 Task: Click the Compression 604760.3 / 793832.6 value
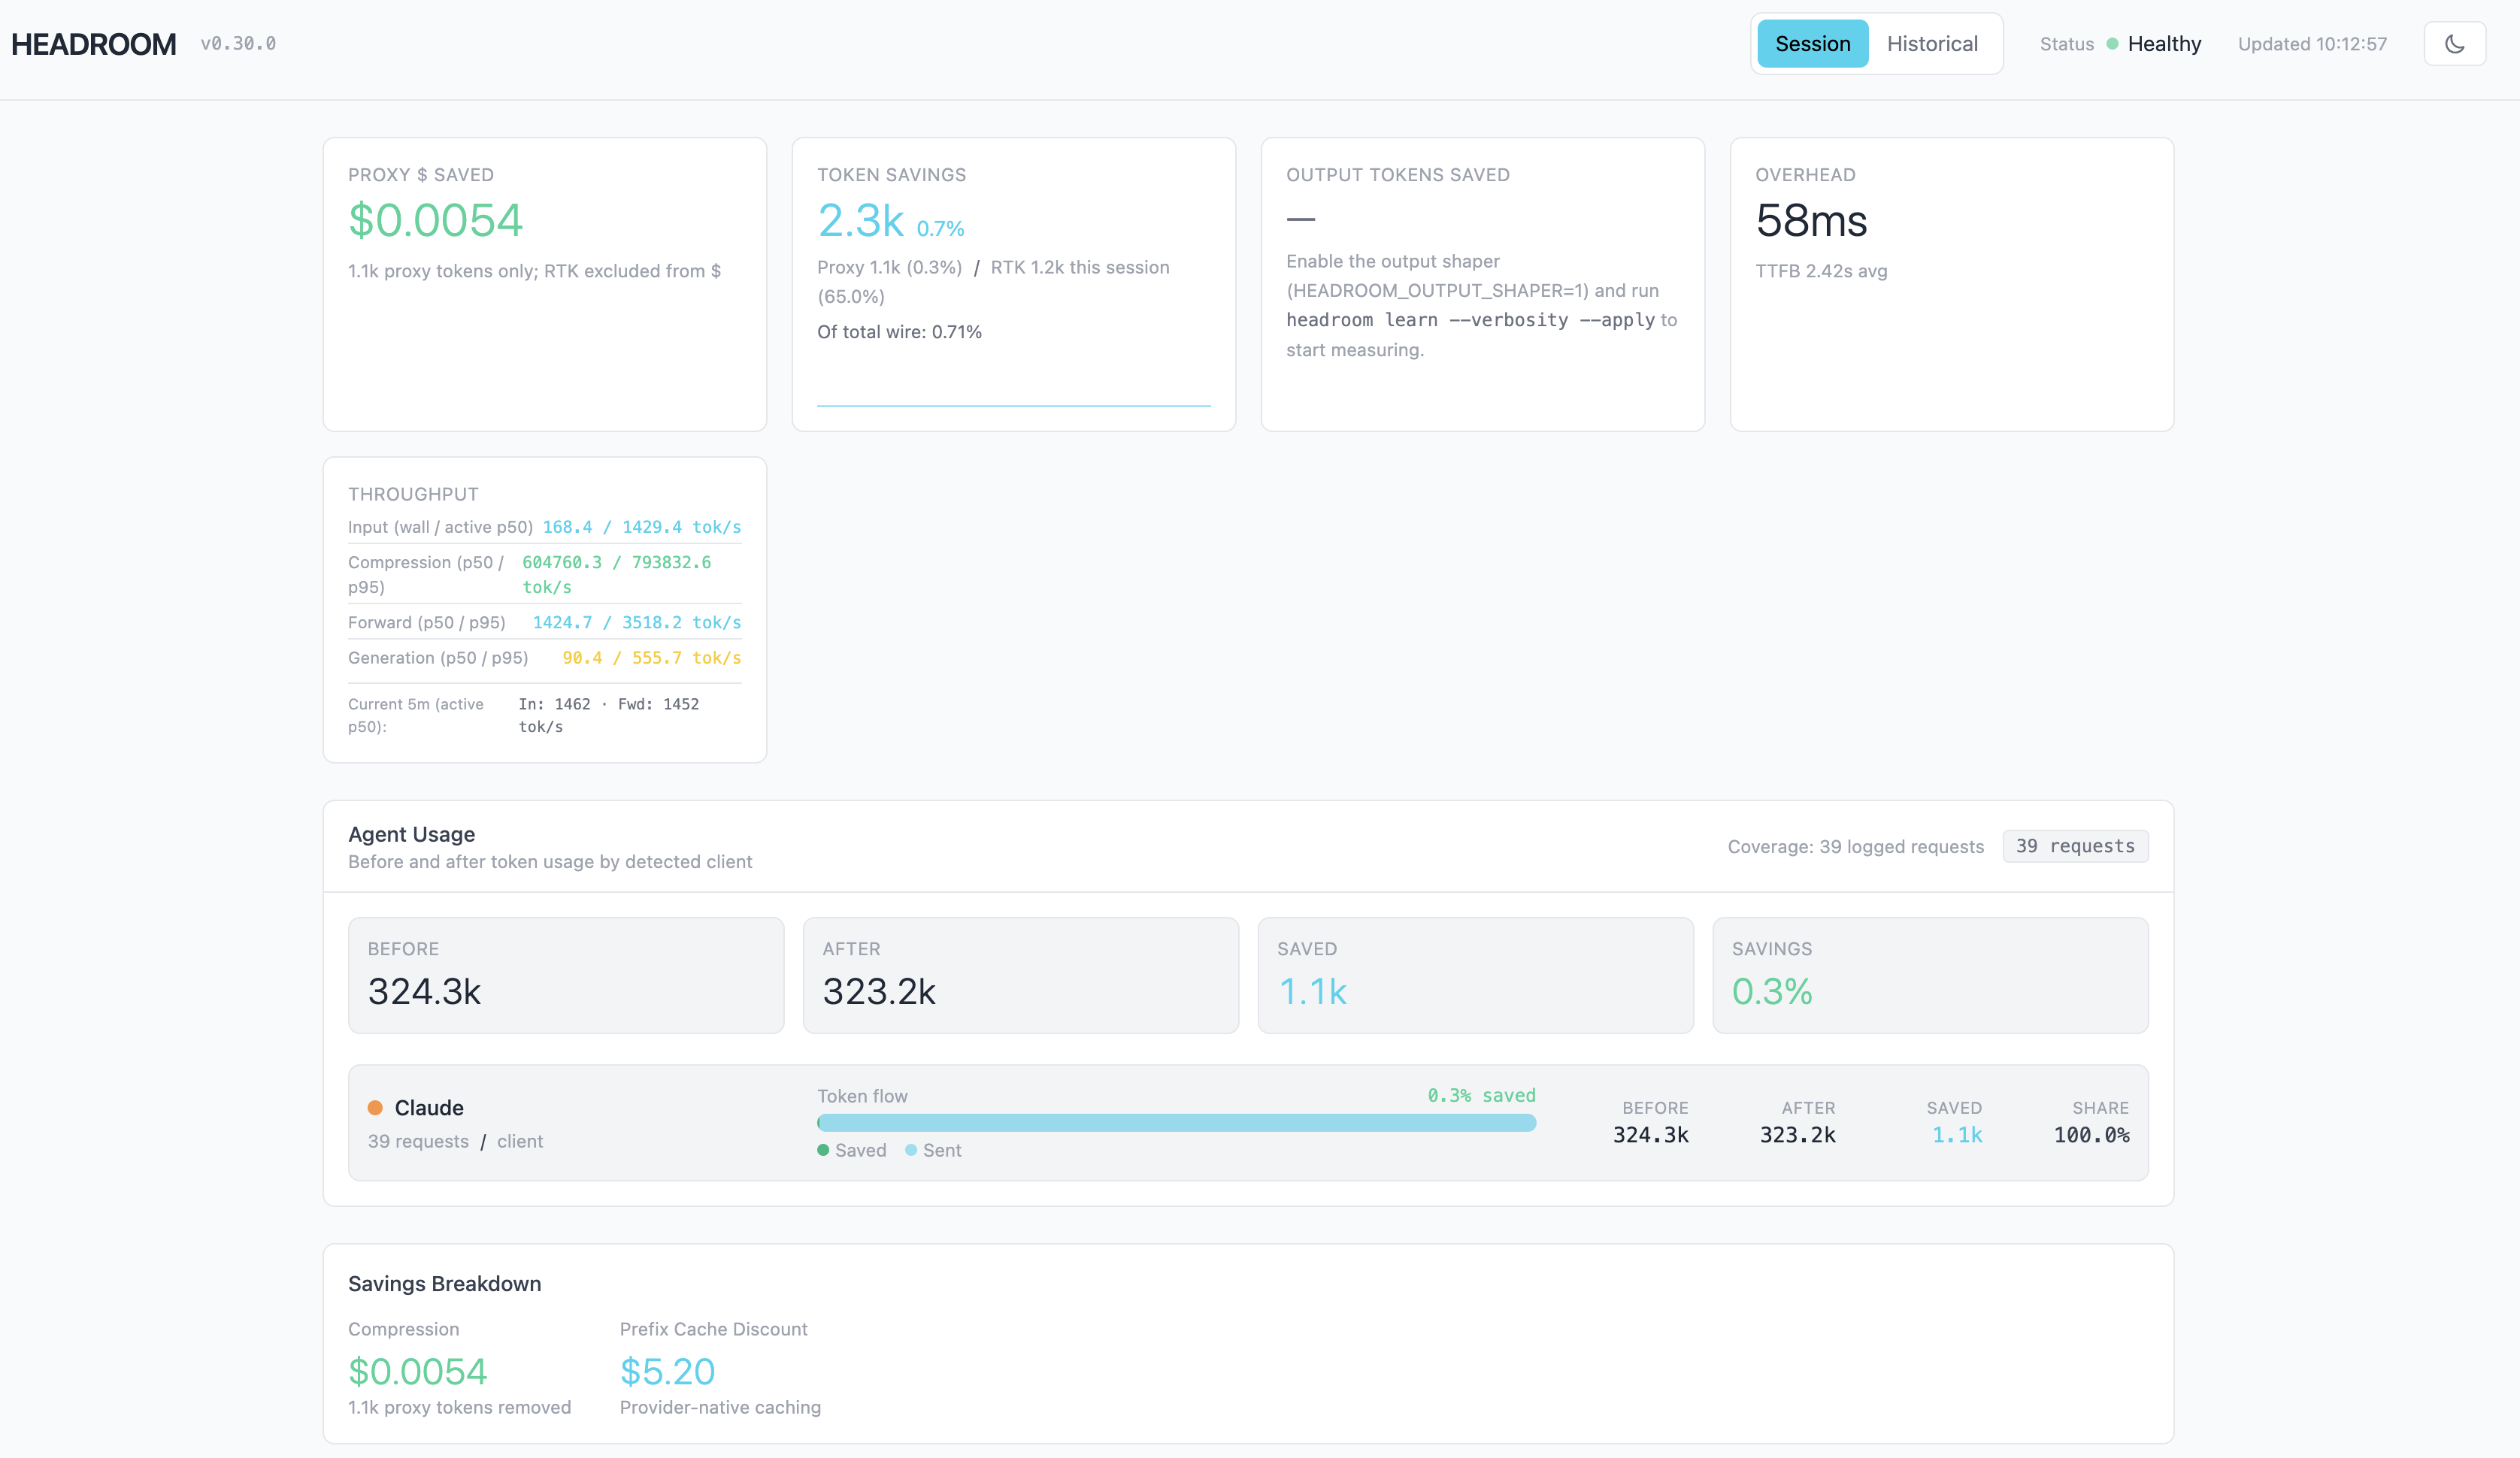pyautogui.click(x=617, y=574)
